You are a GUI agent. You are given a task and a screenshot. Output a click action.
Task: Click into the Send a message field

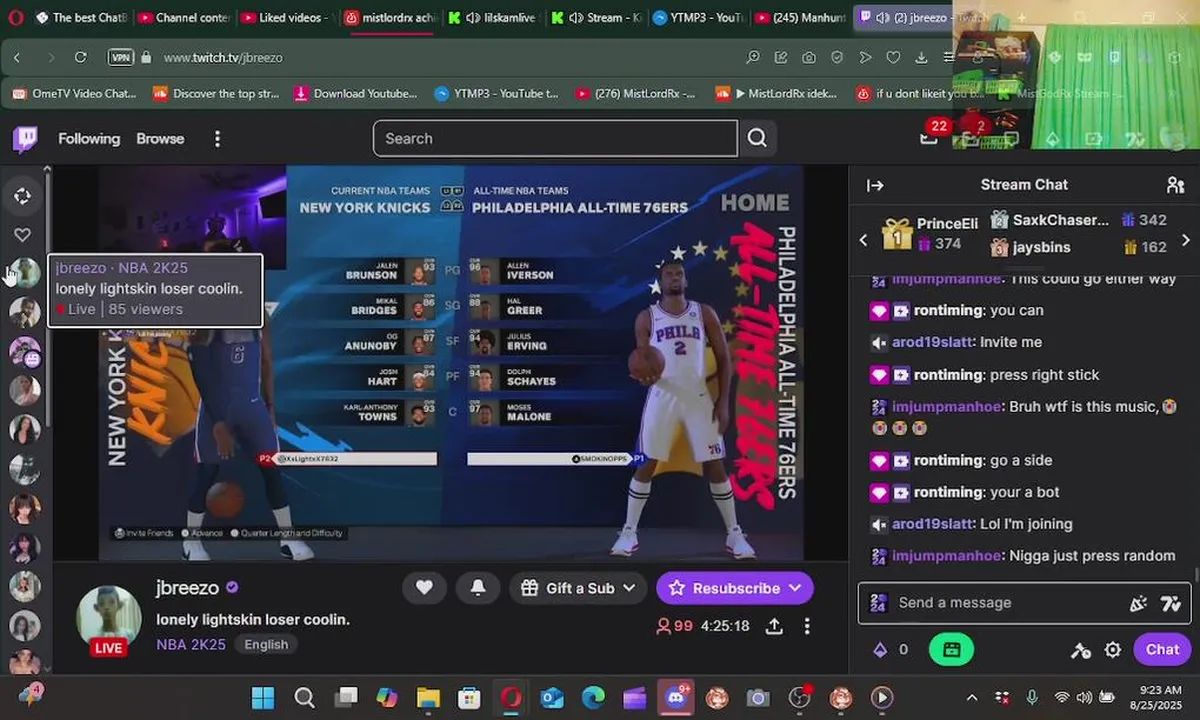pyautogui.click(x=1005, y=603)
